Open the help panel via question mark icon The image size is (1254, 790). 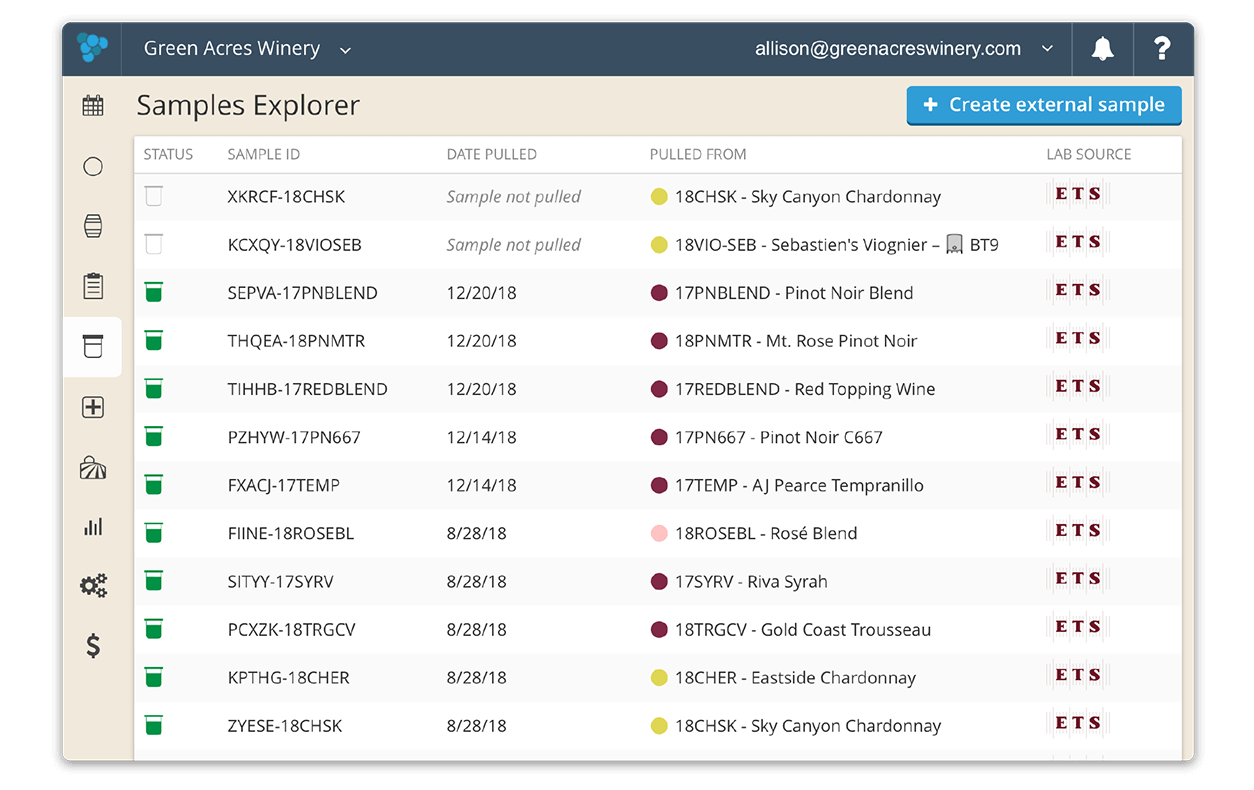coord(1162,48)
